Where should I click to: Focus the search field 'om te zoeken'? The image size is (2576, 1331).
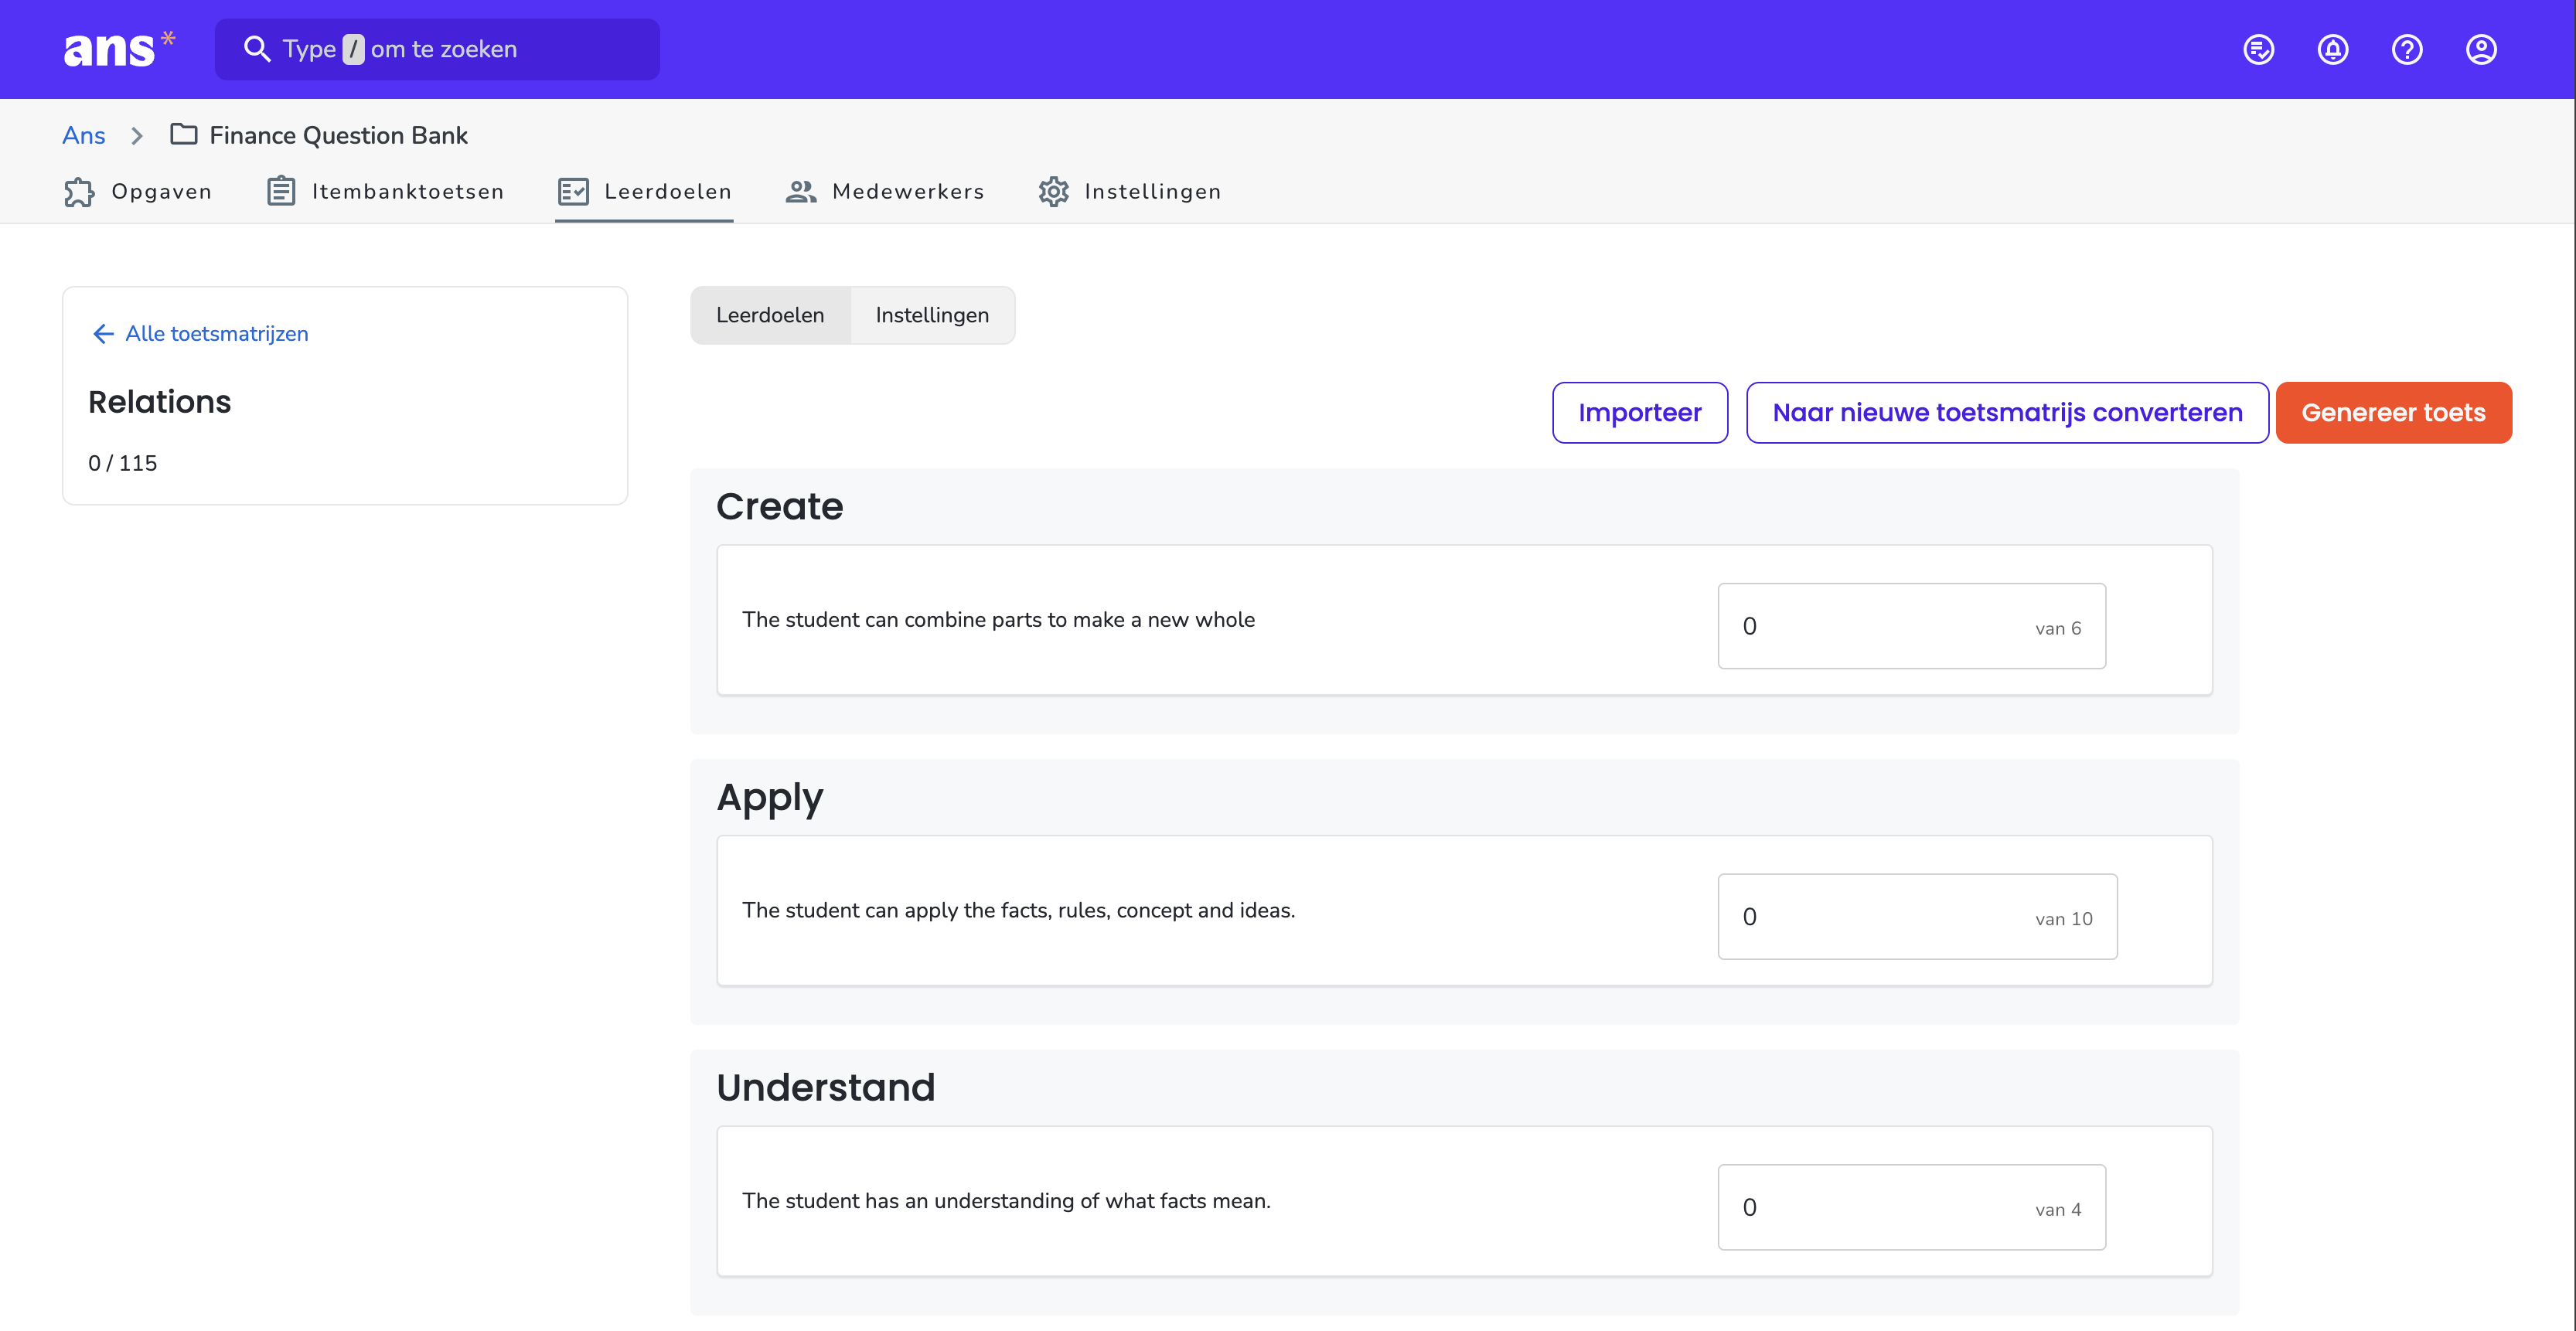(x=437, y=49)
